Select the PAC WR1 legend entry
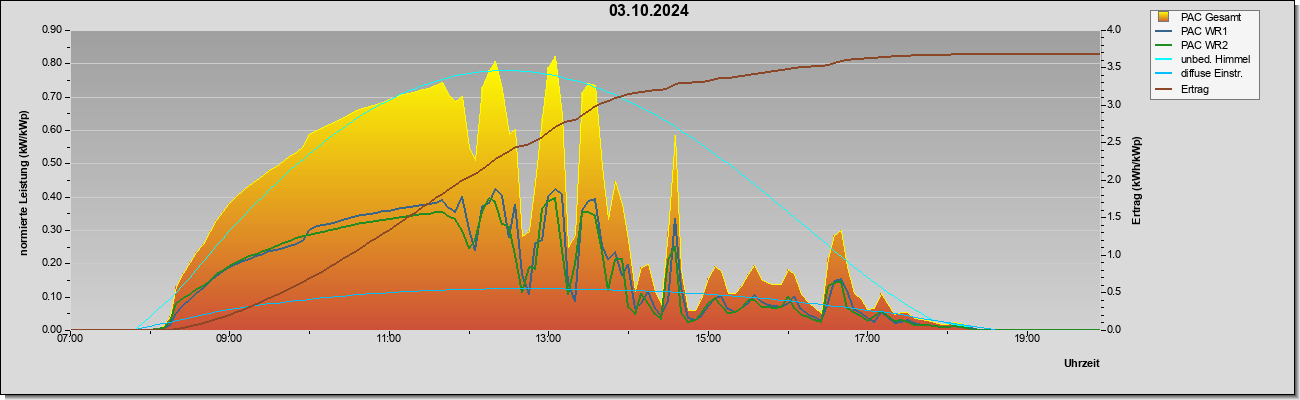The image size is (1300, 400). (1201, 31)
